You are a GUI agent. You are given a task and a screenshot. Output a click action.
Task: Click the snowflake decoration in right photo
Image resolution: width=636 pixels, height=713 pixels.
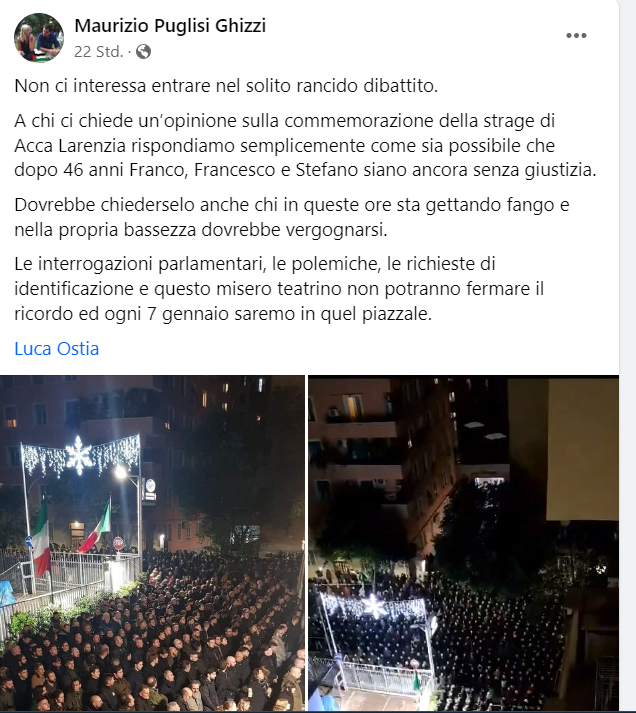pyautogui.click(x=374, y=606)
